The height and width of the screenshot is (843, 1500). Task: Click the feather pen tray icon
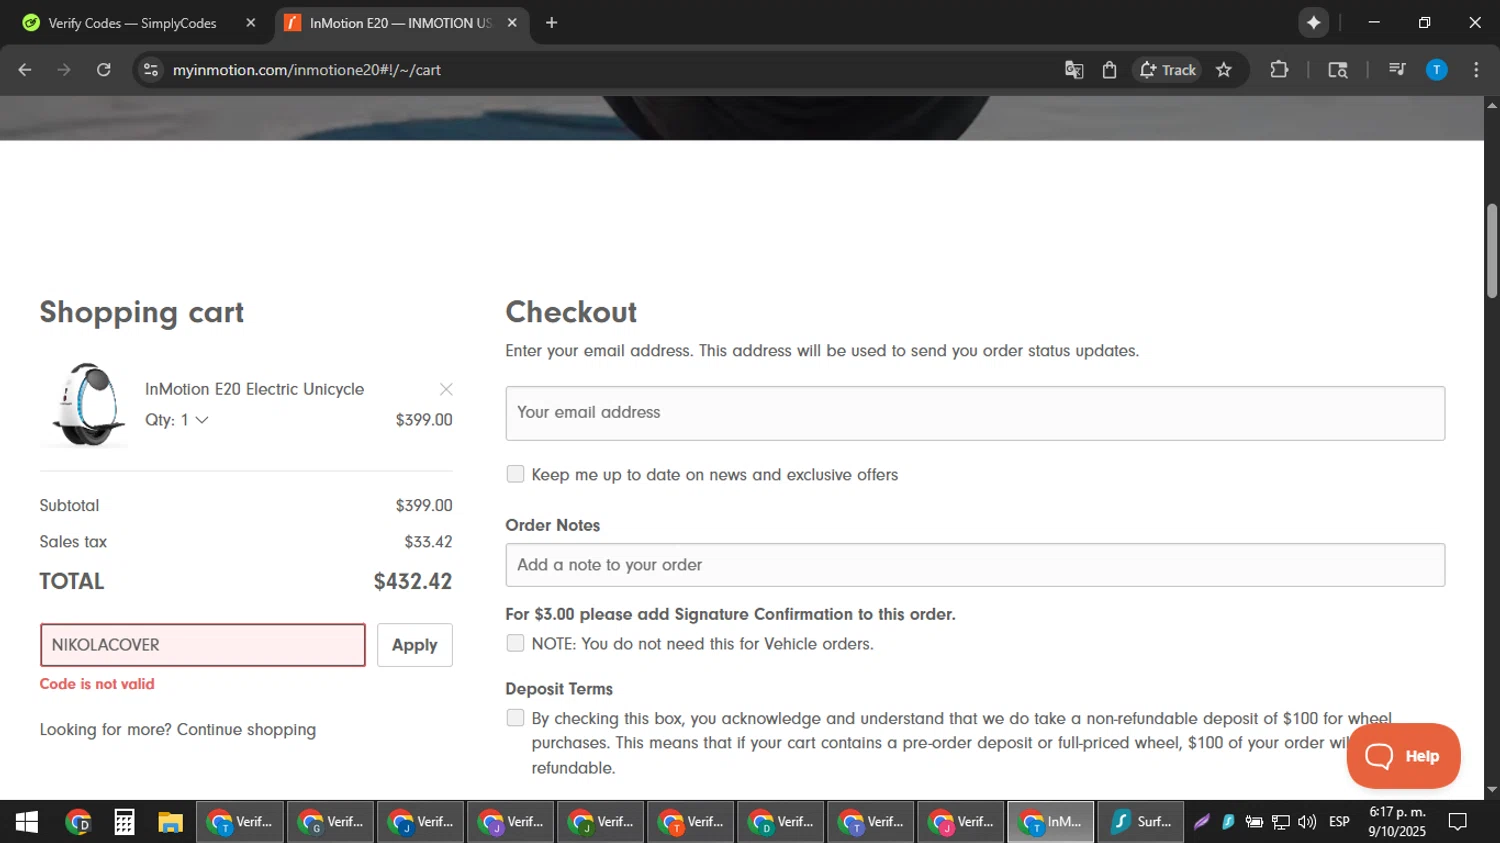pyautogui.click(x=1202, y=822)
